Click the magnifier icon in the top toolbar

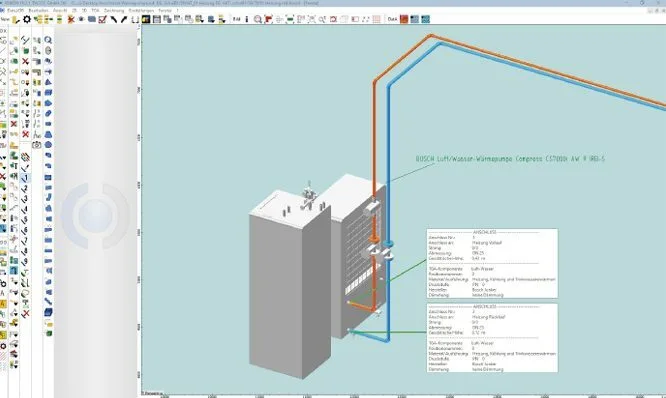coord(257,19)
